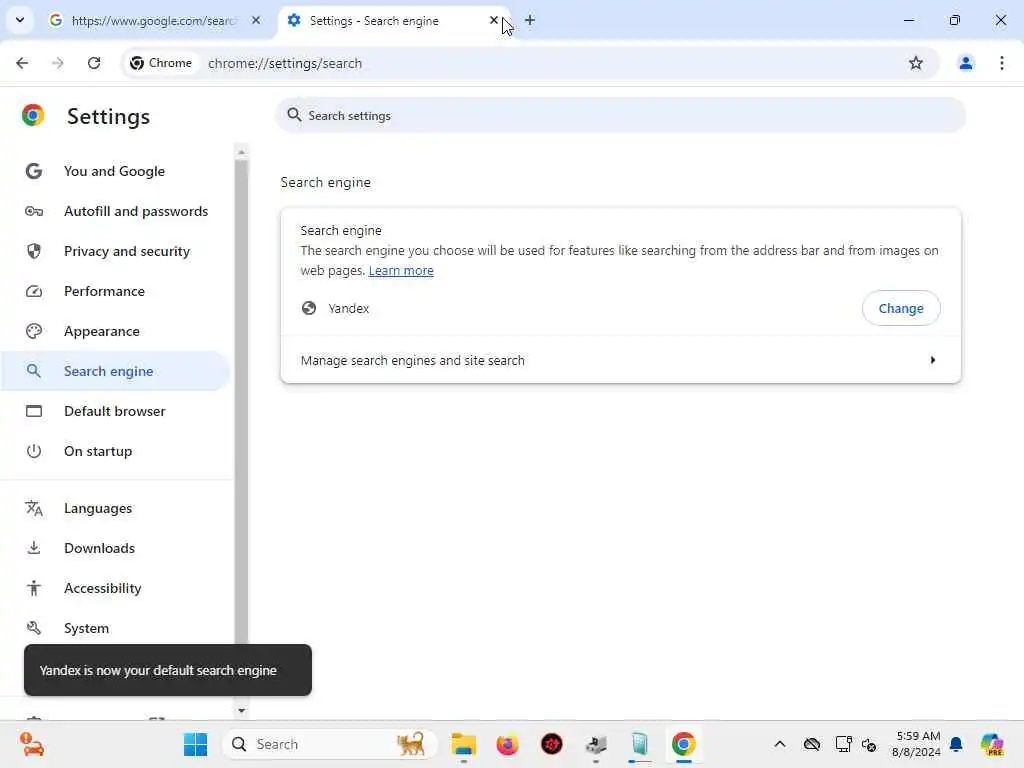Open the Chrome profile avatar

point(965,63)
